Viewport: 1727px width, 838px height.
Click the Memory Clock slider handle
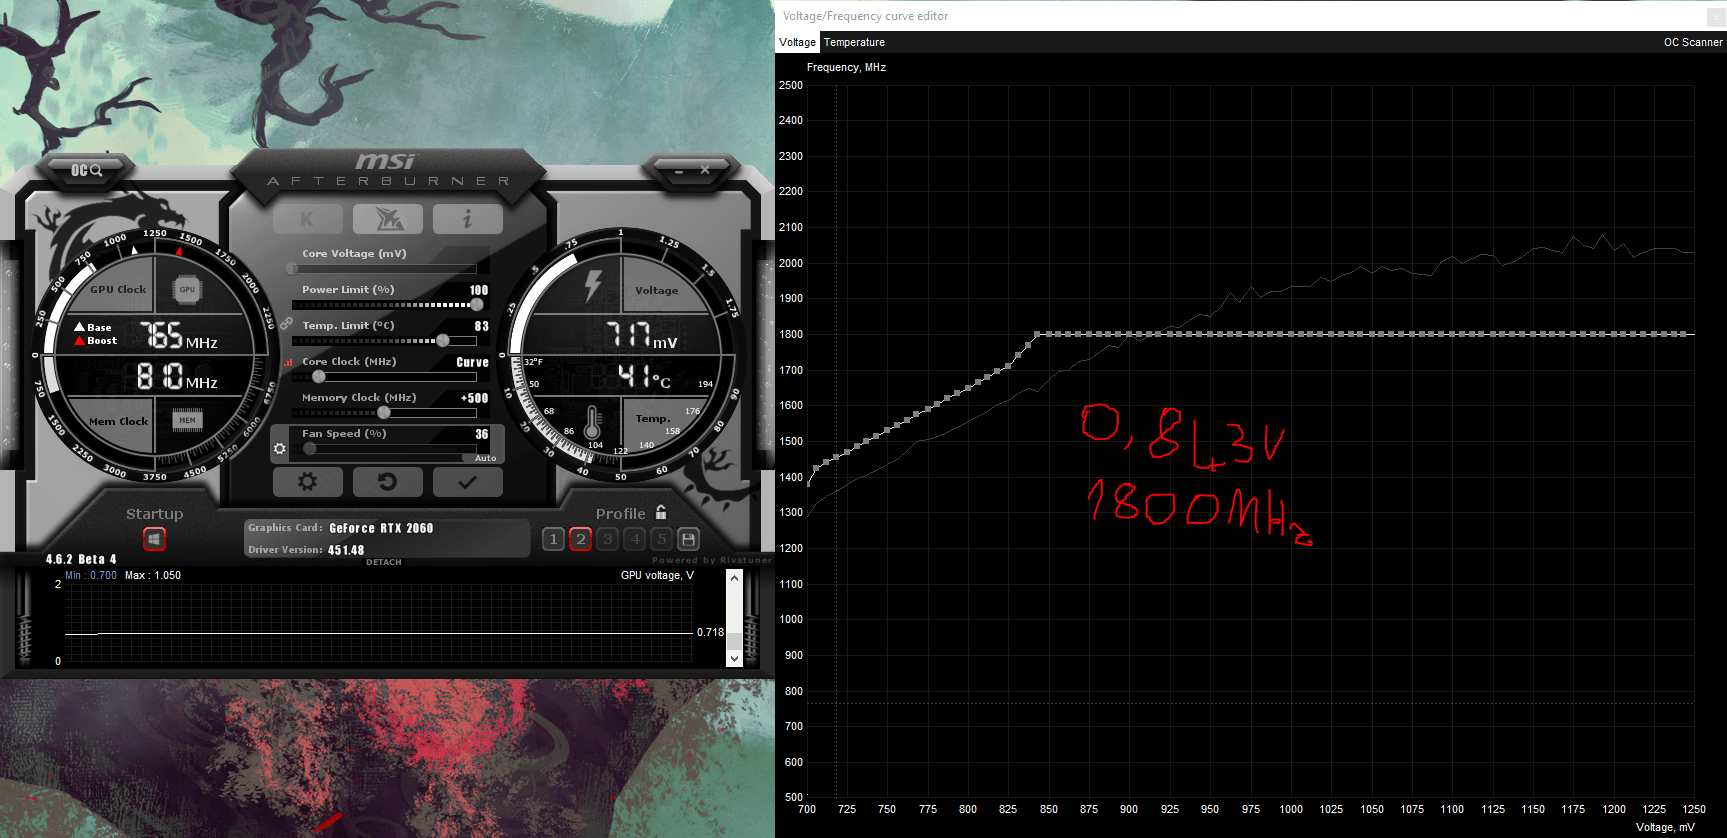tap(383, 413)
